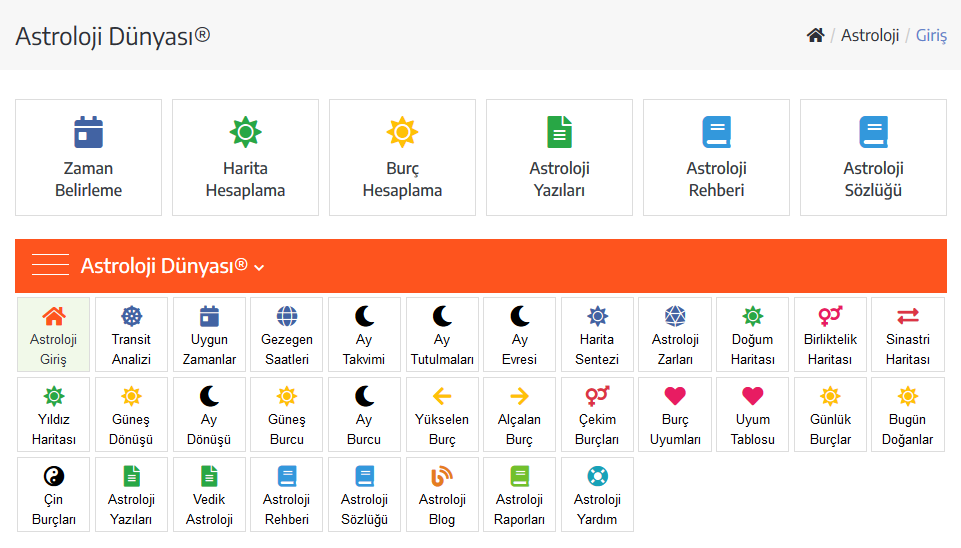Open the Zaman Belirleme card

89,158
